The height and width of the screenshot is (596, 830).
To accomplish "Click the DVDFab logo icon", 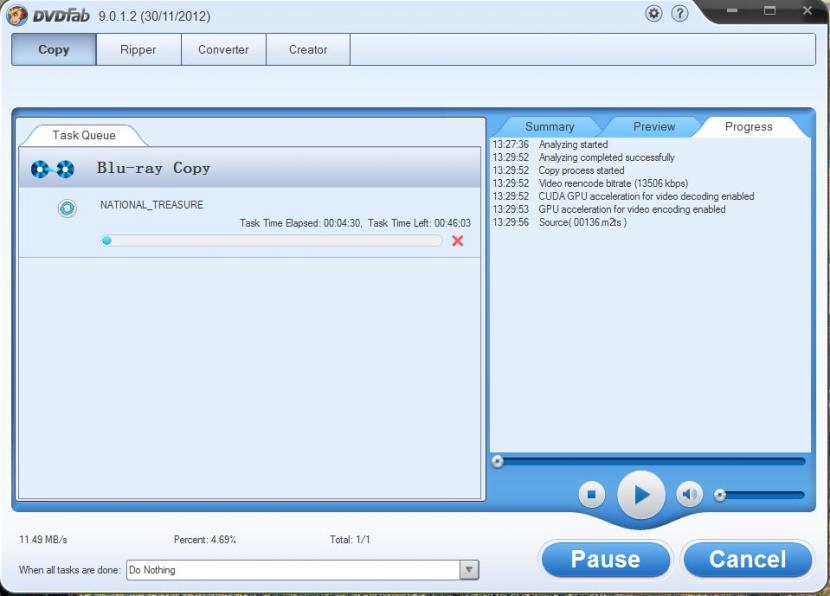I will point(16,15).
